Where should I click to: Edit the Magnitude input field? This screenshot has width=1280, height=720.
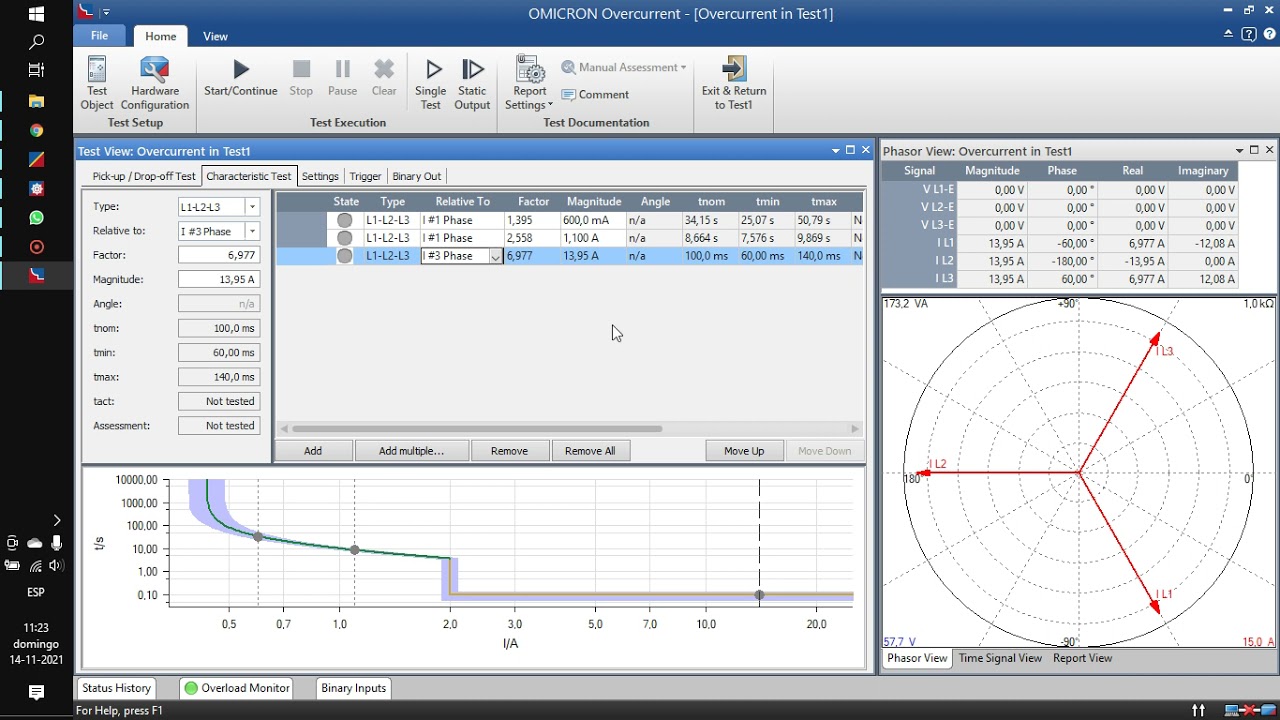tap(219, 279)
